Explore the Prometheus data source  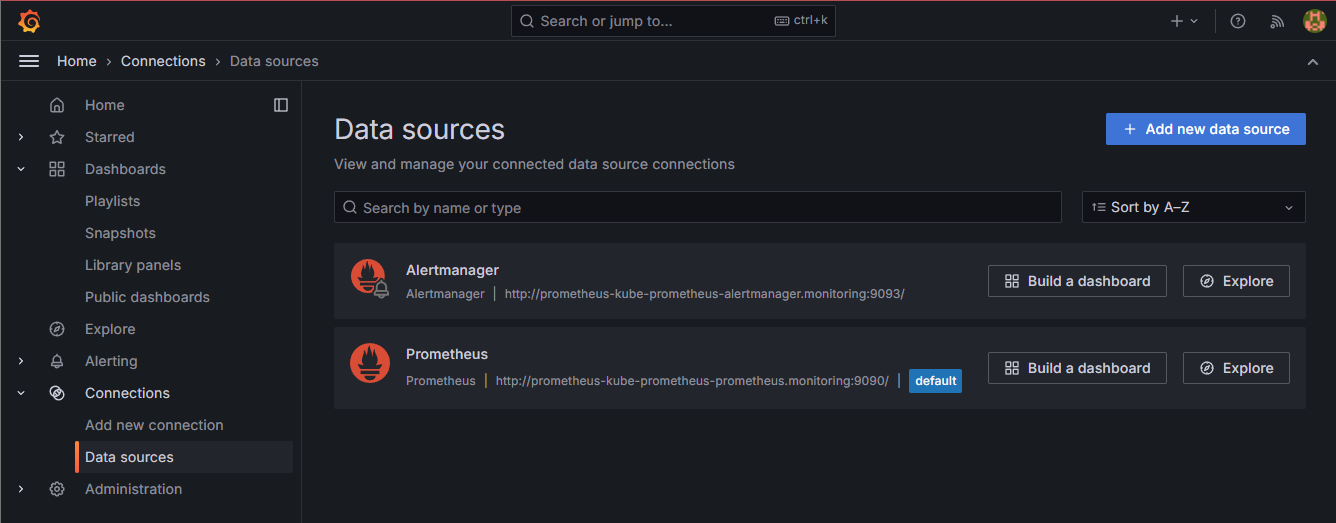[1236, 368]
